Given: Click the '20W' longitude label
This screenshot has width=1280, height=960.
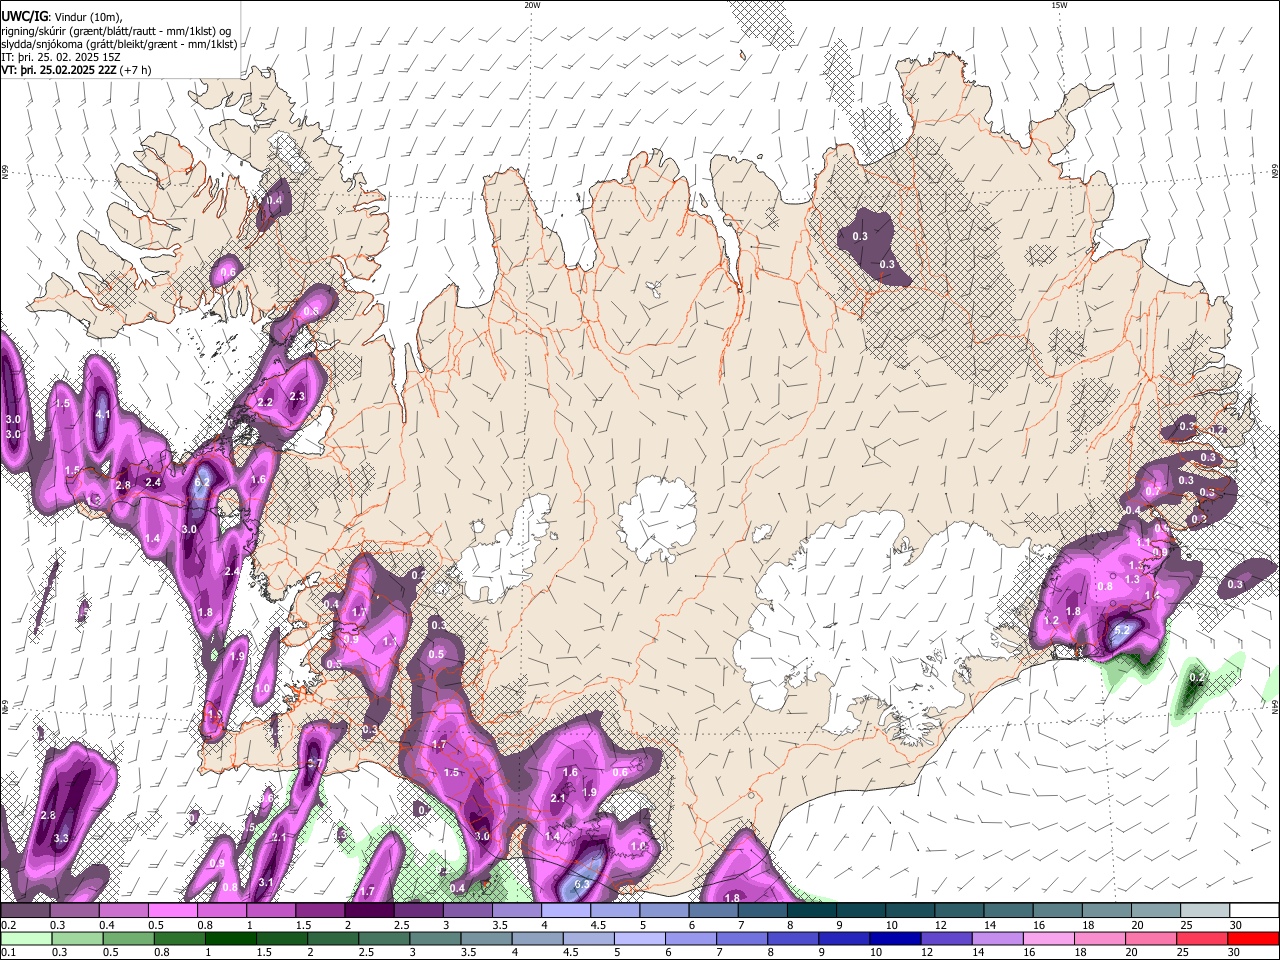Looking at the screenshot, I should pos(532,5).
